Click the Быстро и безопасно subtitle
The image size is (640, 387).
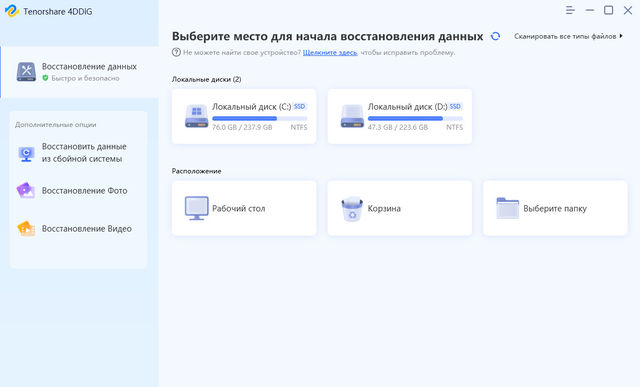pyautogui.click(x=85, y=78)
